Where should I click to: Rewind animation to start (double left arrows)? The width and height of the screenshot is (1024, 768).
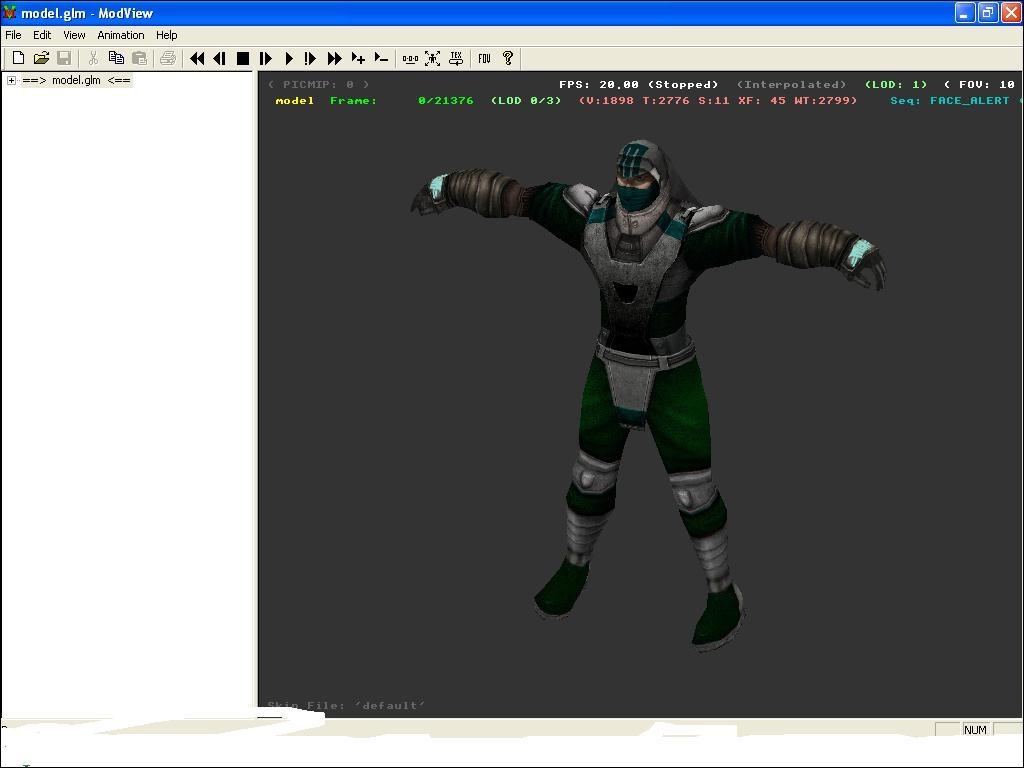(x=197, y=59)
